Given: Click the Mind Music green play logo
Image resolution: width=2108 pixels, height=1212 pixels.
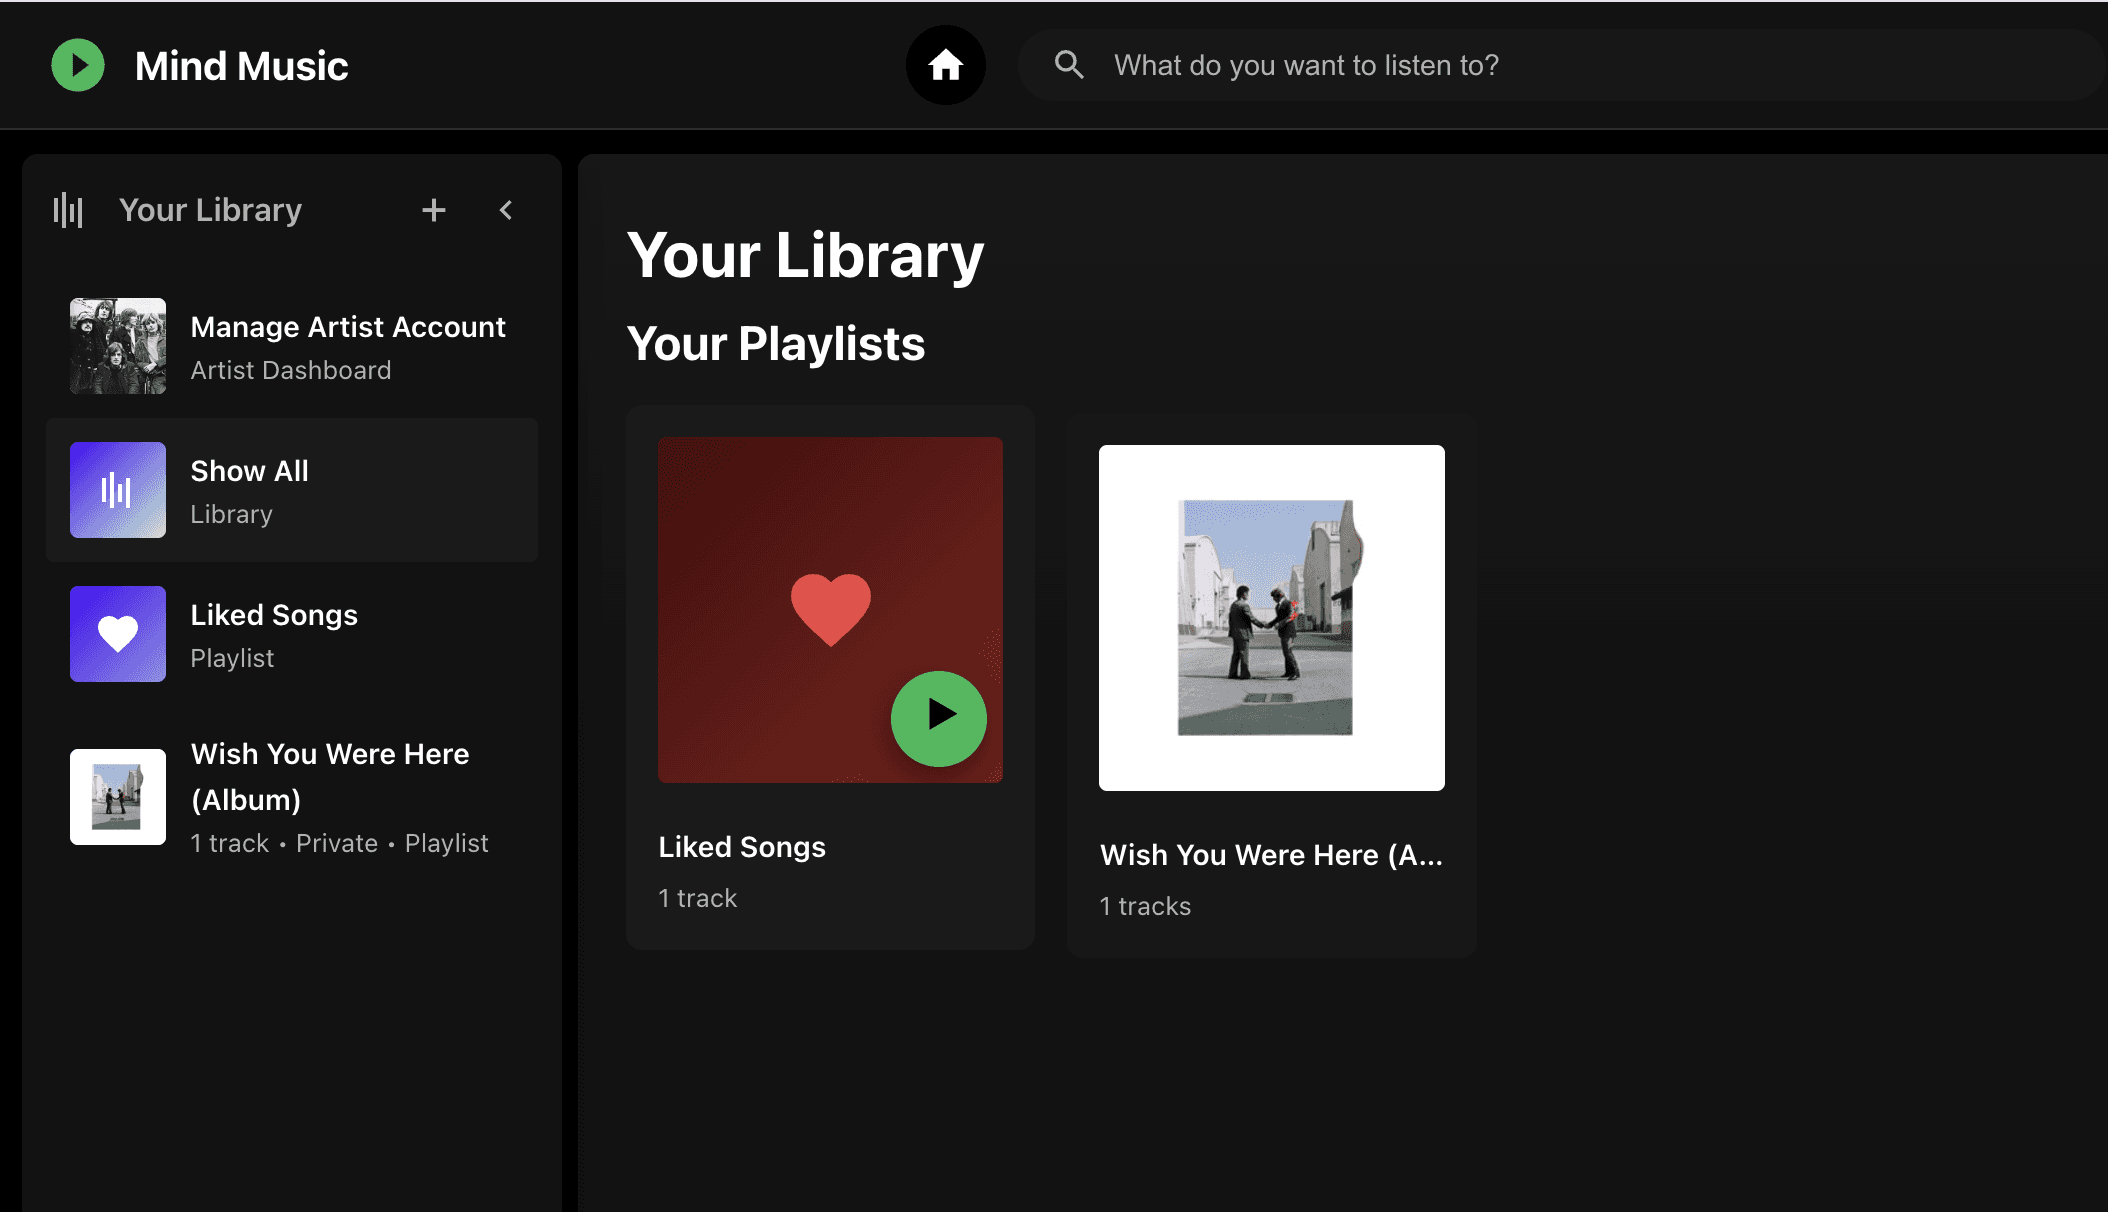Looking at the screenshot, I should tap(78, 65).
